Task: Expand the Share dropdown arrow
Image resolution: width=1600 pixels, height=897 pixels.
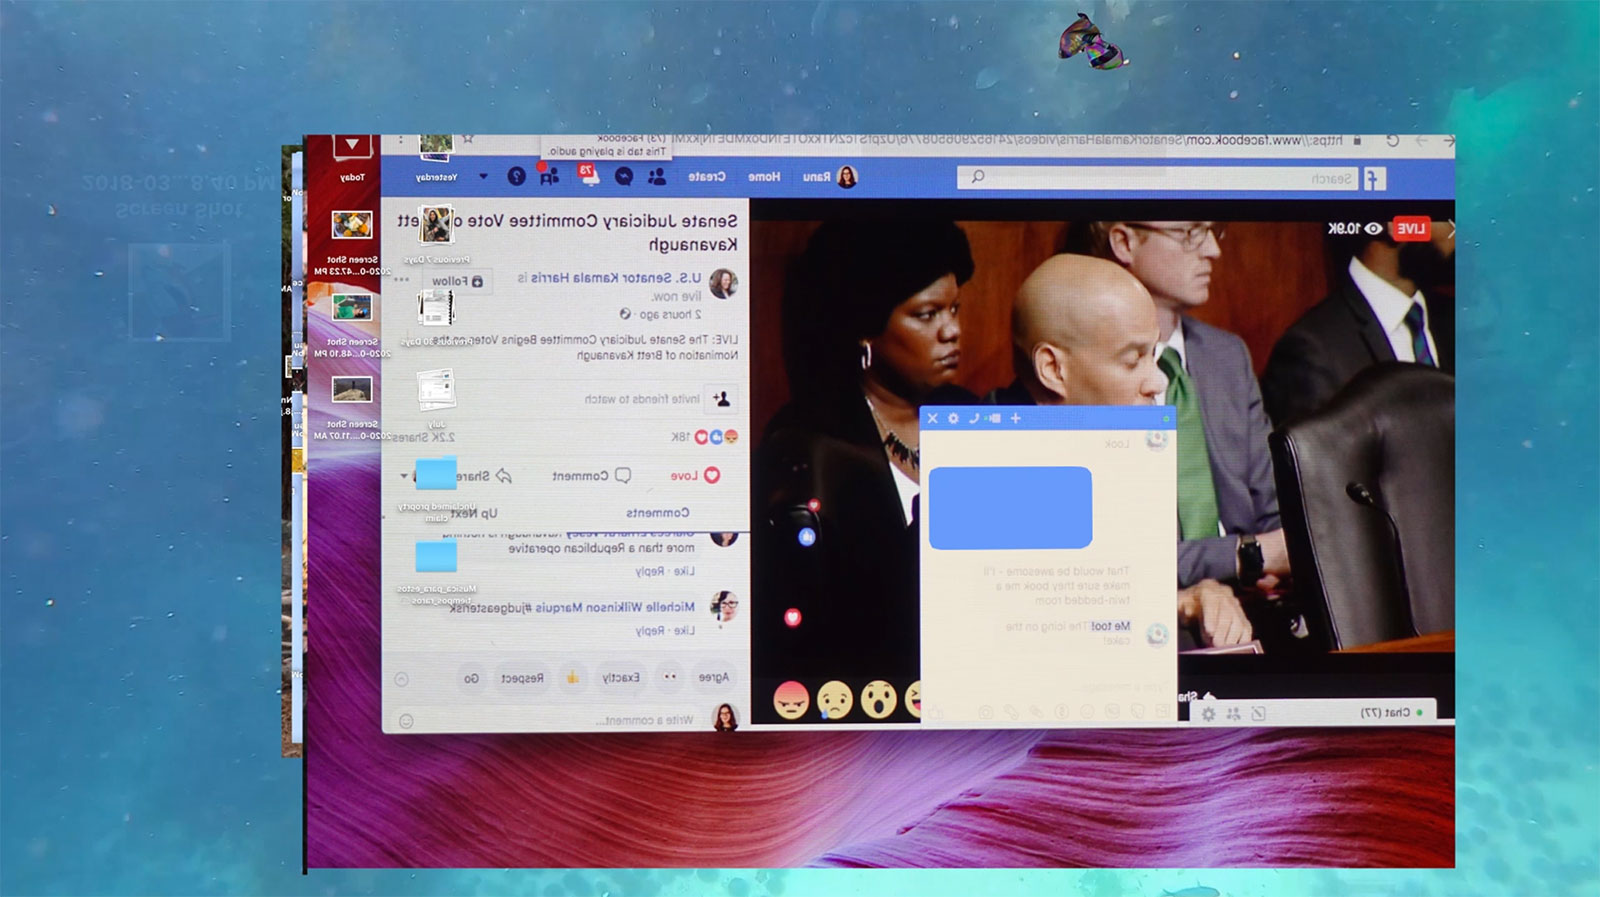Action: [x=404, y=476]
